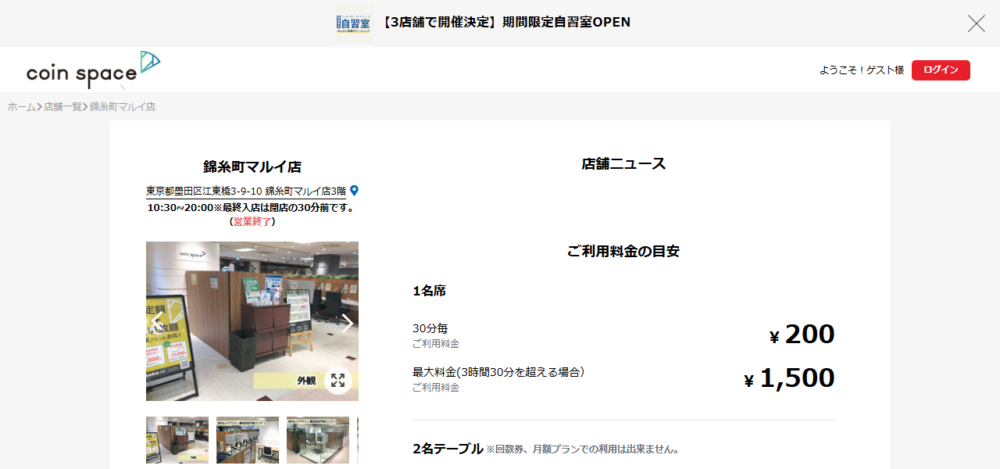Show previous store photo arrow
This screenshot has height=469, width=1000.
[157, 323]
